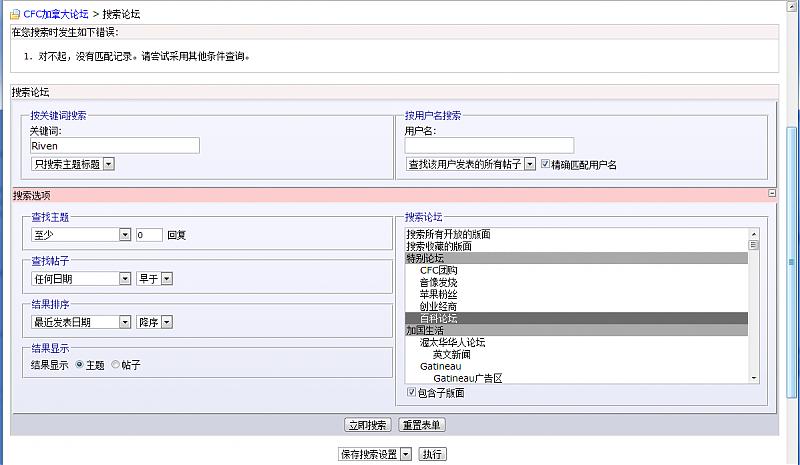The image size is (800, 465).
Task: Open the 降序 sort order dropdown
Action: coord(155,322)
